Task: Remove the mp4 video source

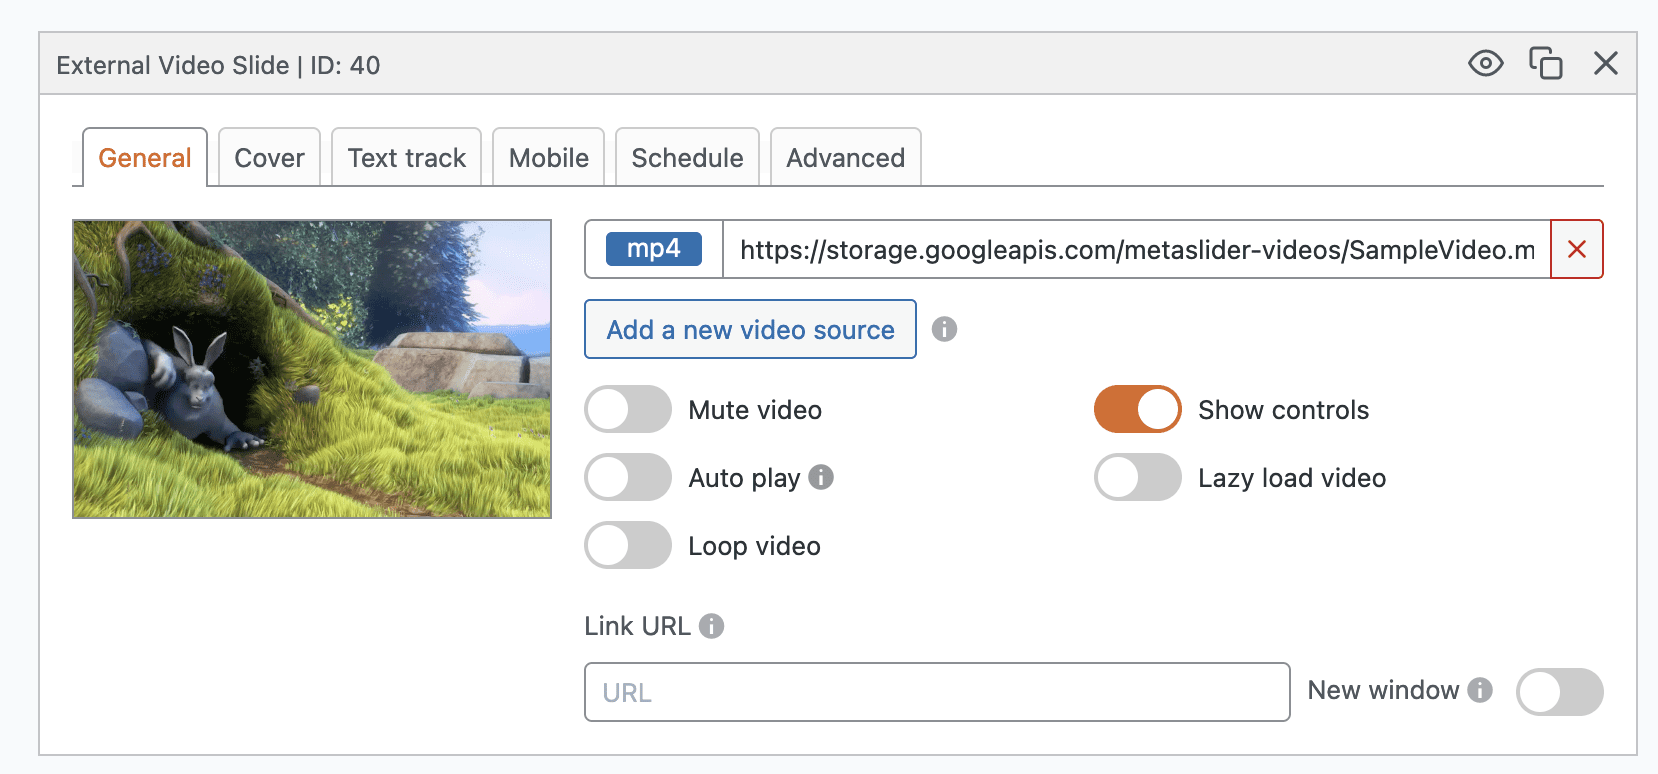Action: click(x=1576, y=249)
